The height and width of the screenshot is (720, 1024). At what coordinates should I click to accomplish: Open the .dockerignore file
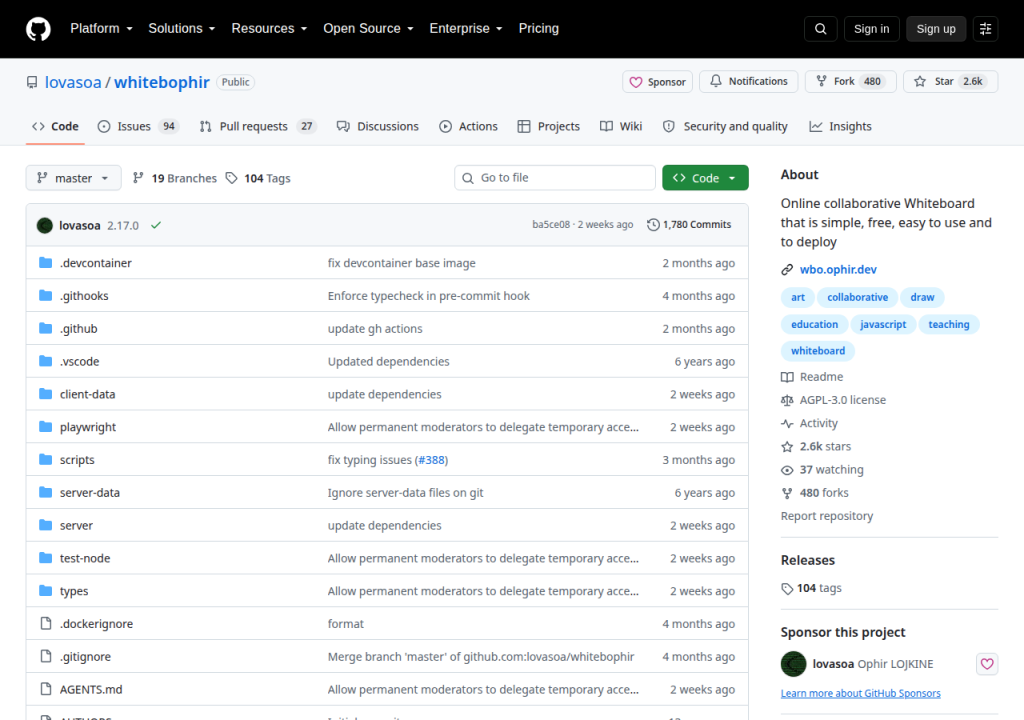(96, 624)
